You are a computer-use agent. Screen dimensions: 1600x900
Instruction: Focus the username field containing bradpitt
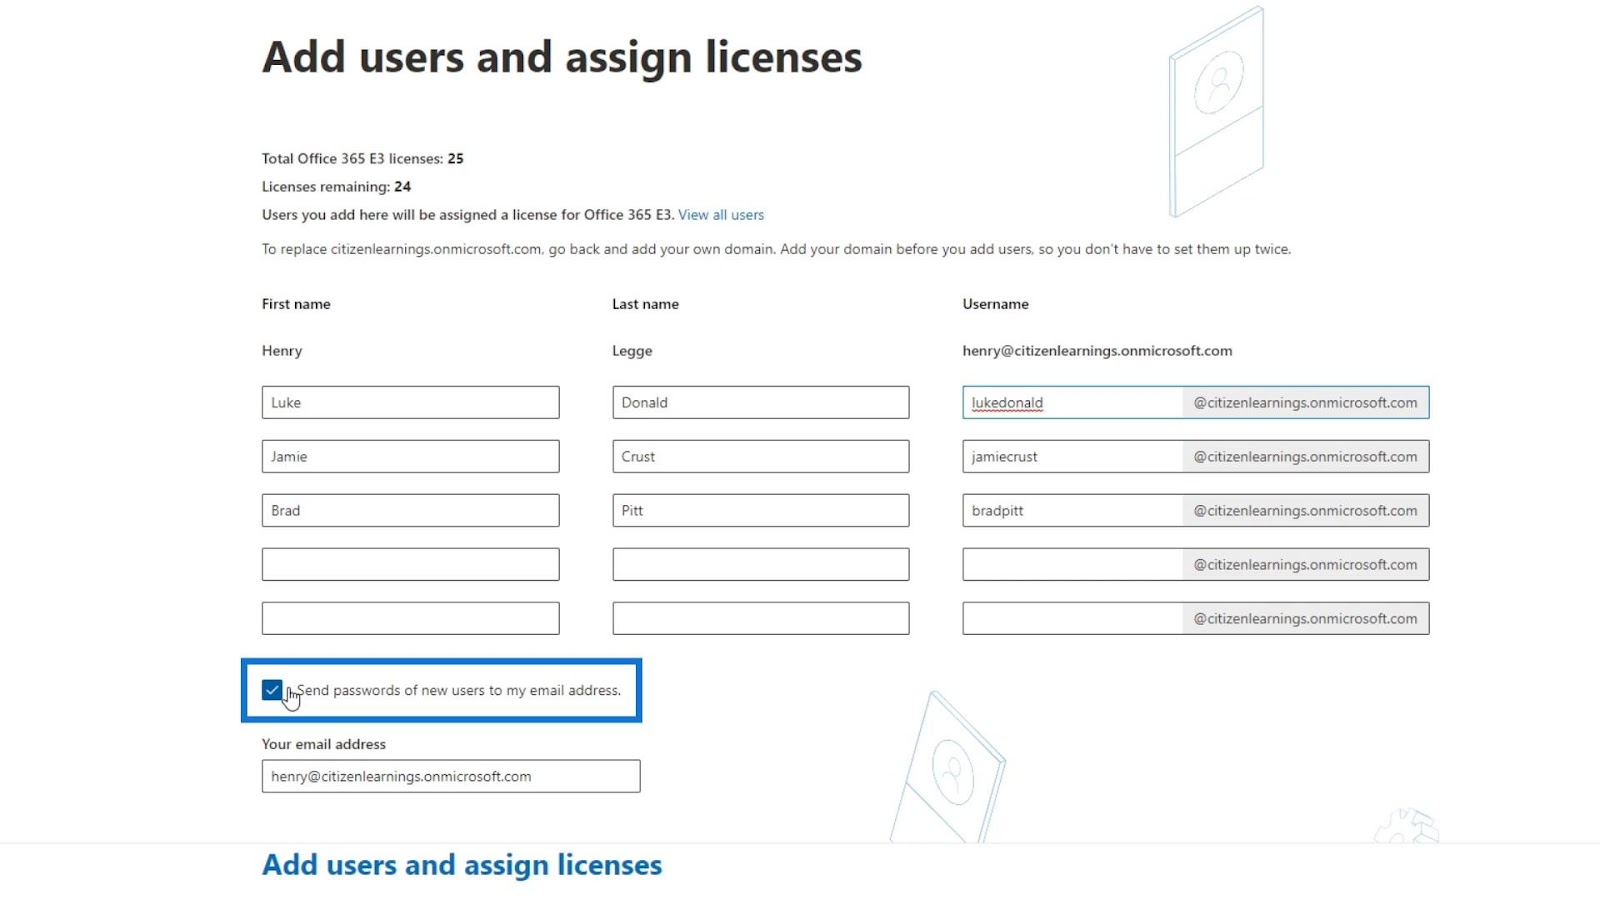[1073, 511]
